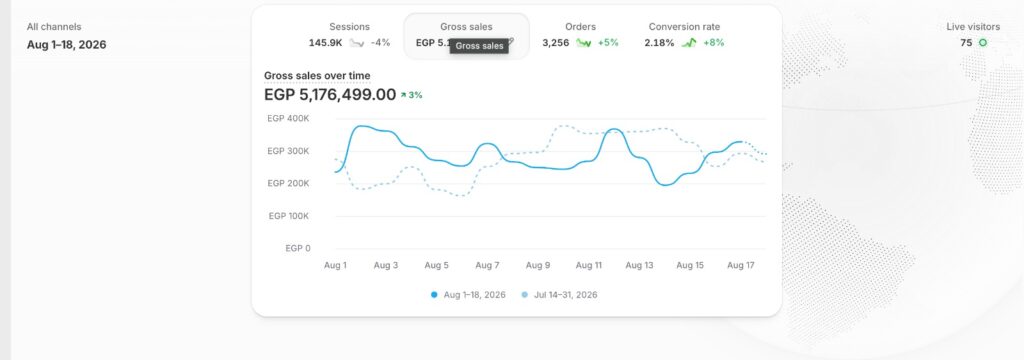1024x360 pixels.
Task: Click the Conversion rate sparkline icon
Action: [x=689, y=43]
